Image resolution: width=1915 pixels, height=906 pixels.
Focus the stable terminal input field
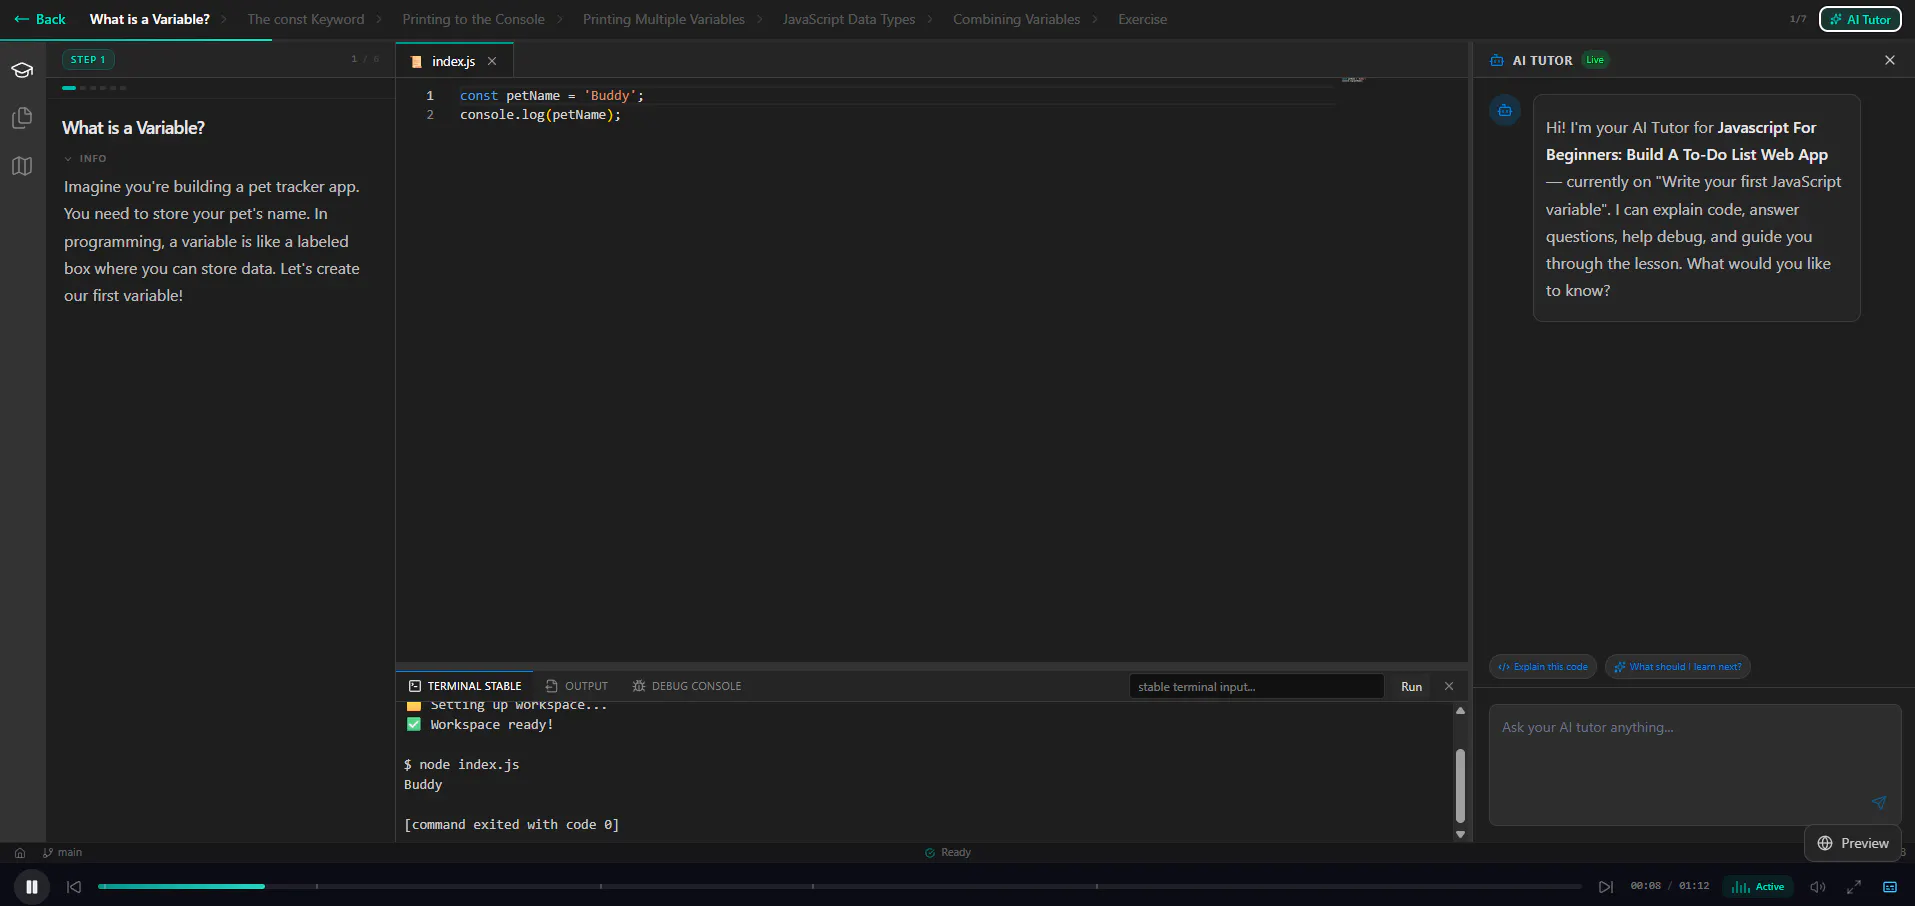(x=1257, y=686)
